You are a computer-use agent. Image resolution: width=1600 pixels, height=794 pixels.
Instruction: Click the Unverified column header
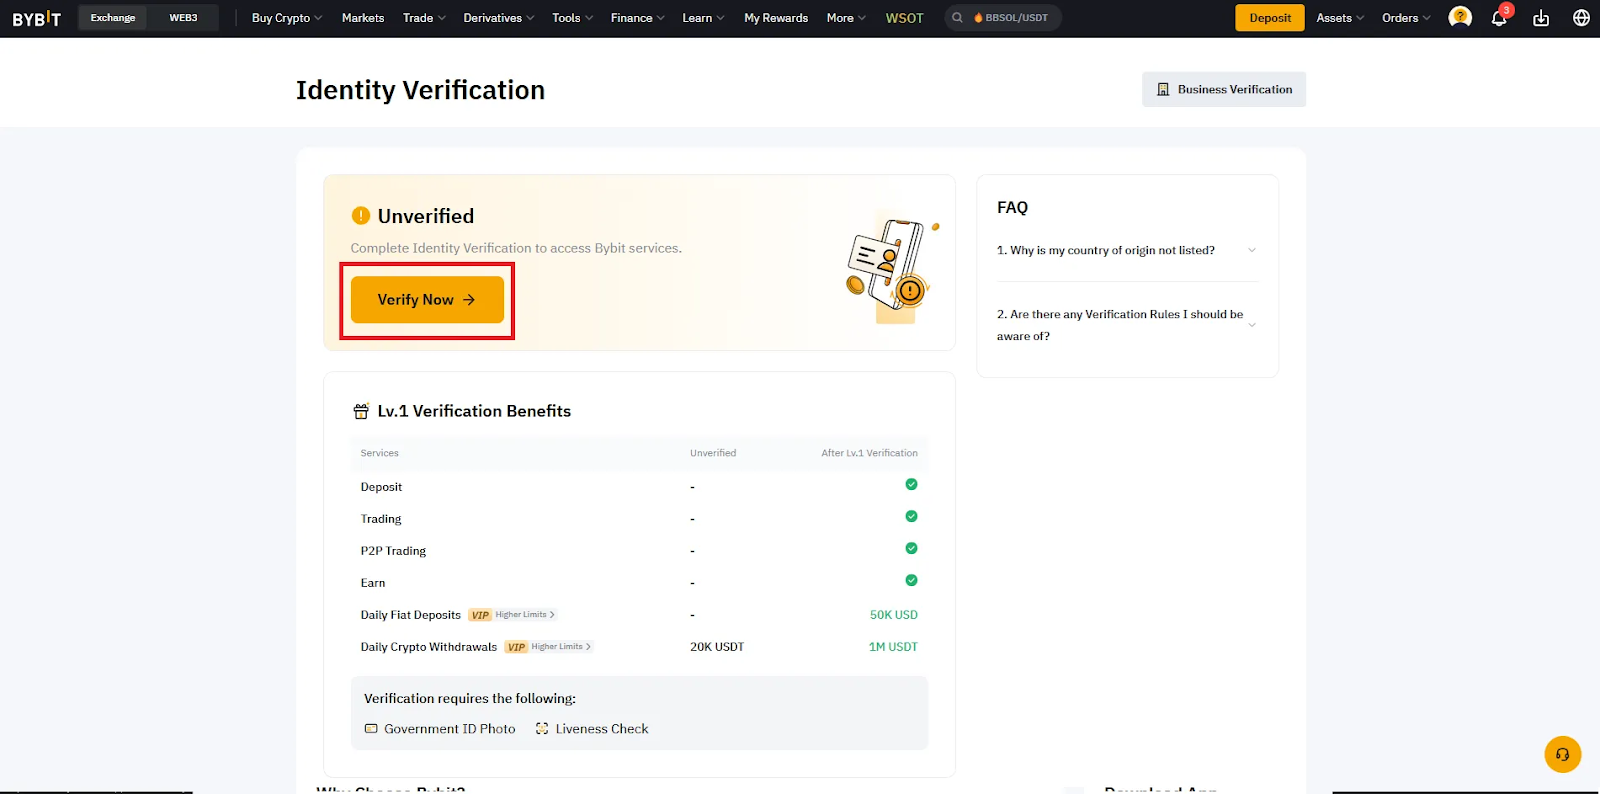713,453
